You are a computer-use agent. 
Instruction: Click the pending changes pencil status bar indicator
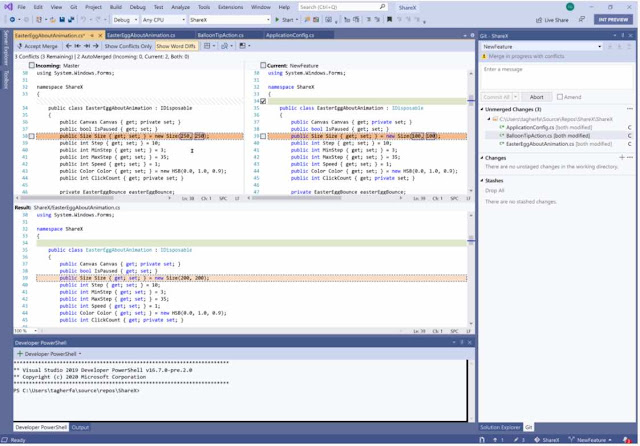[x=519, y=440]
